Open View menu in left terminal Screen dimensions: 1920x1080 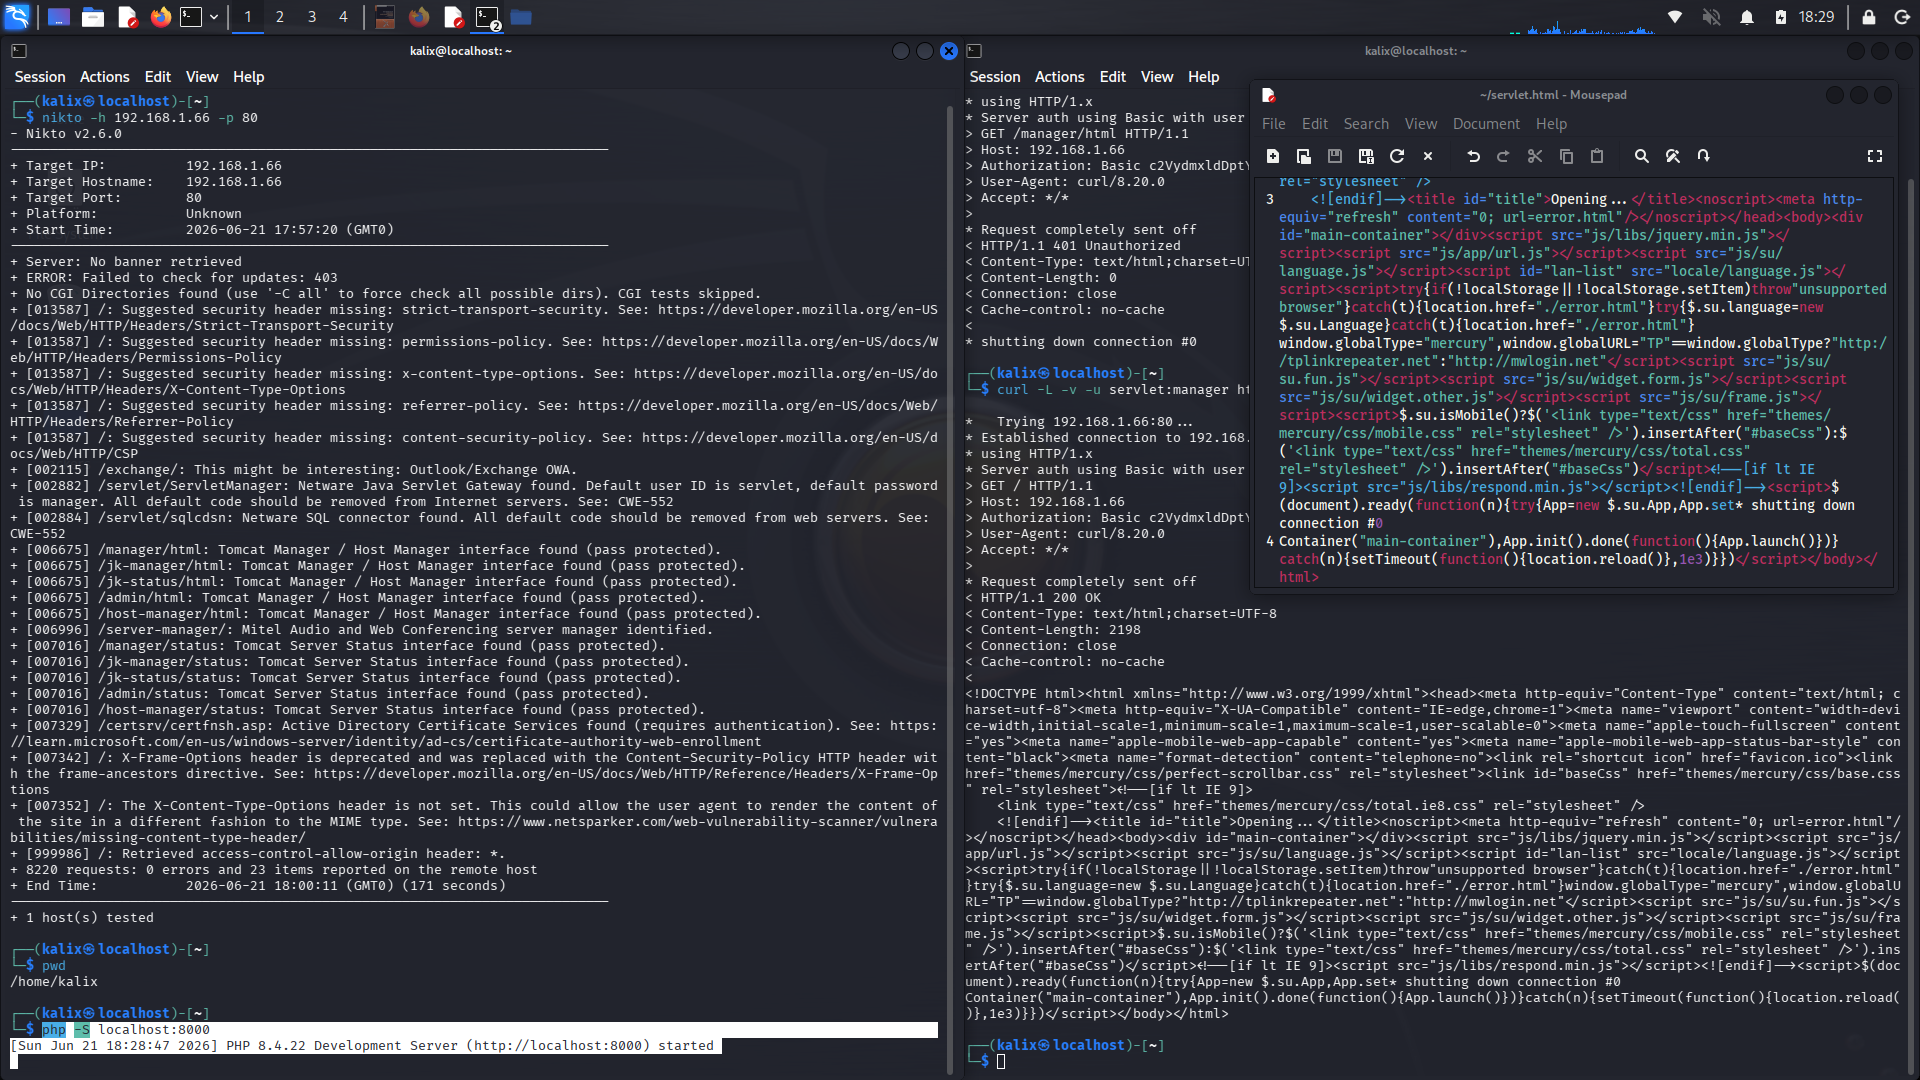pos(202,77)
